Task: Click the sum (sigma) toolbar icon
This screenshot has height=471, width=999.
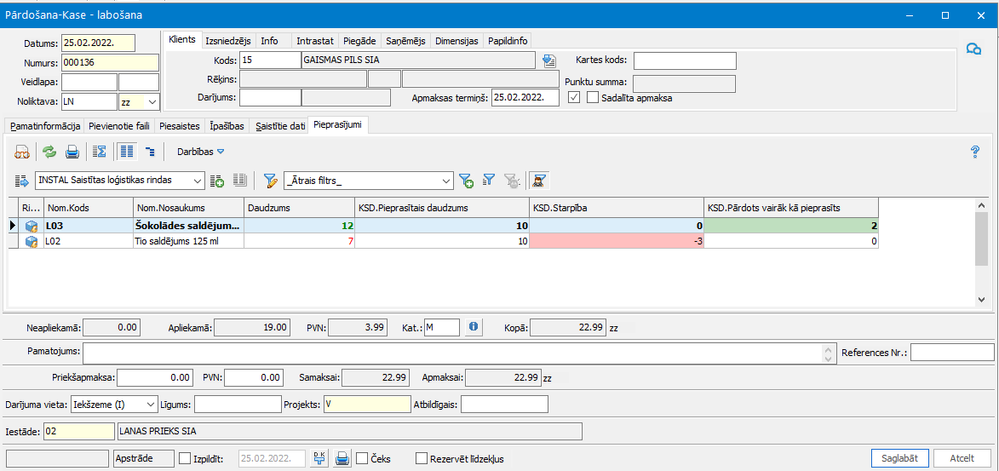Action: 99,152
